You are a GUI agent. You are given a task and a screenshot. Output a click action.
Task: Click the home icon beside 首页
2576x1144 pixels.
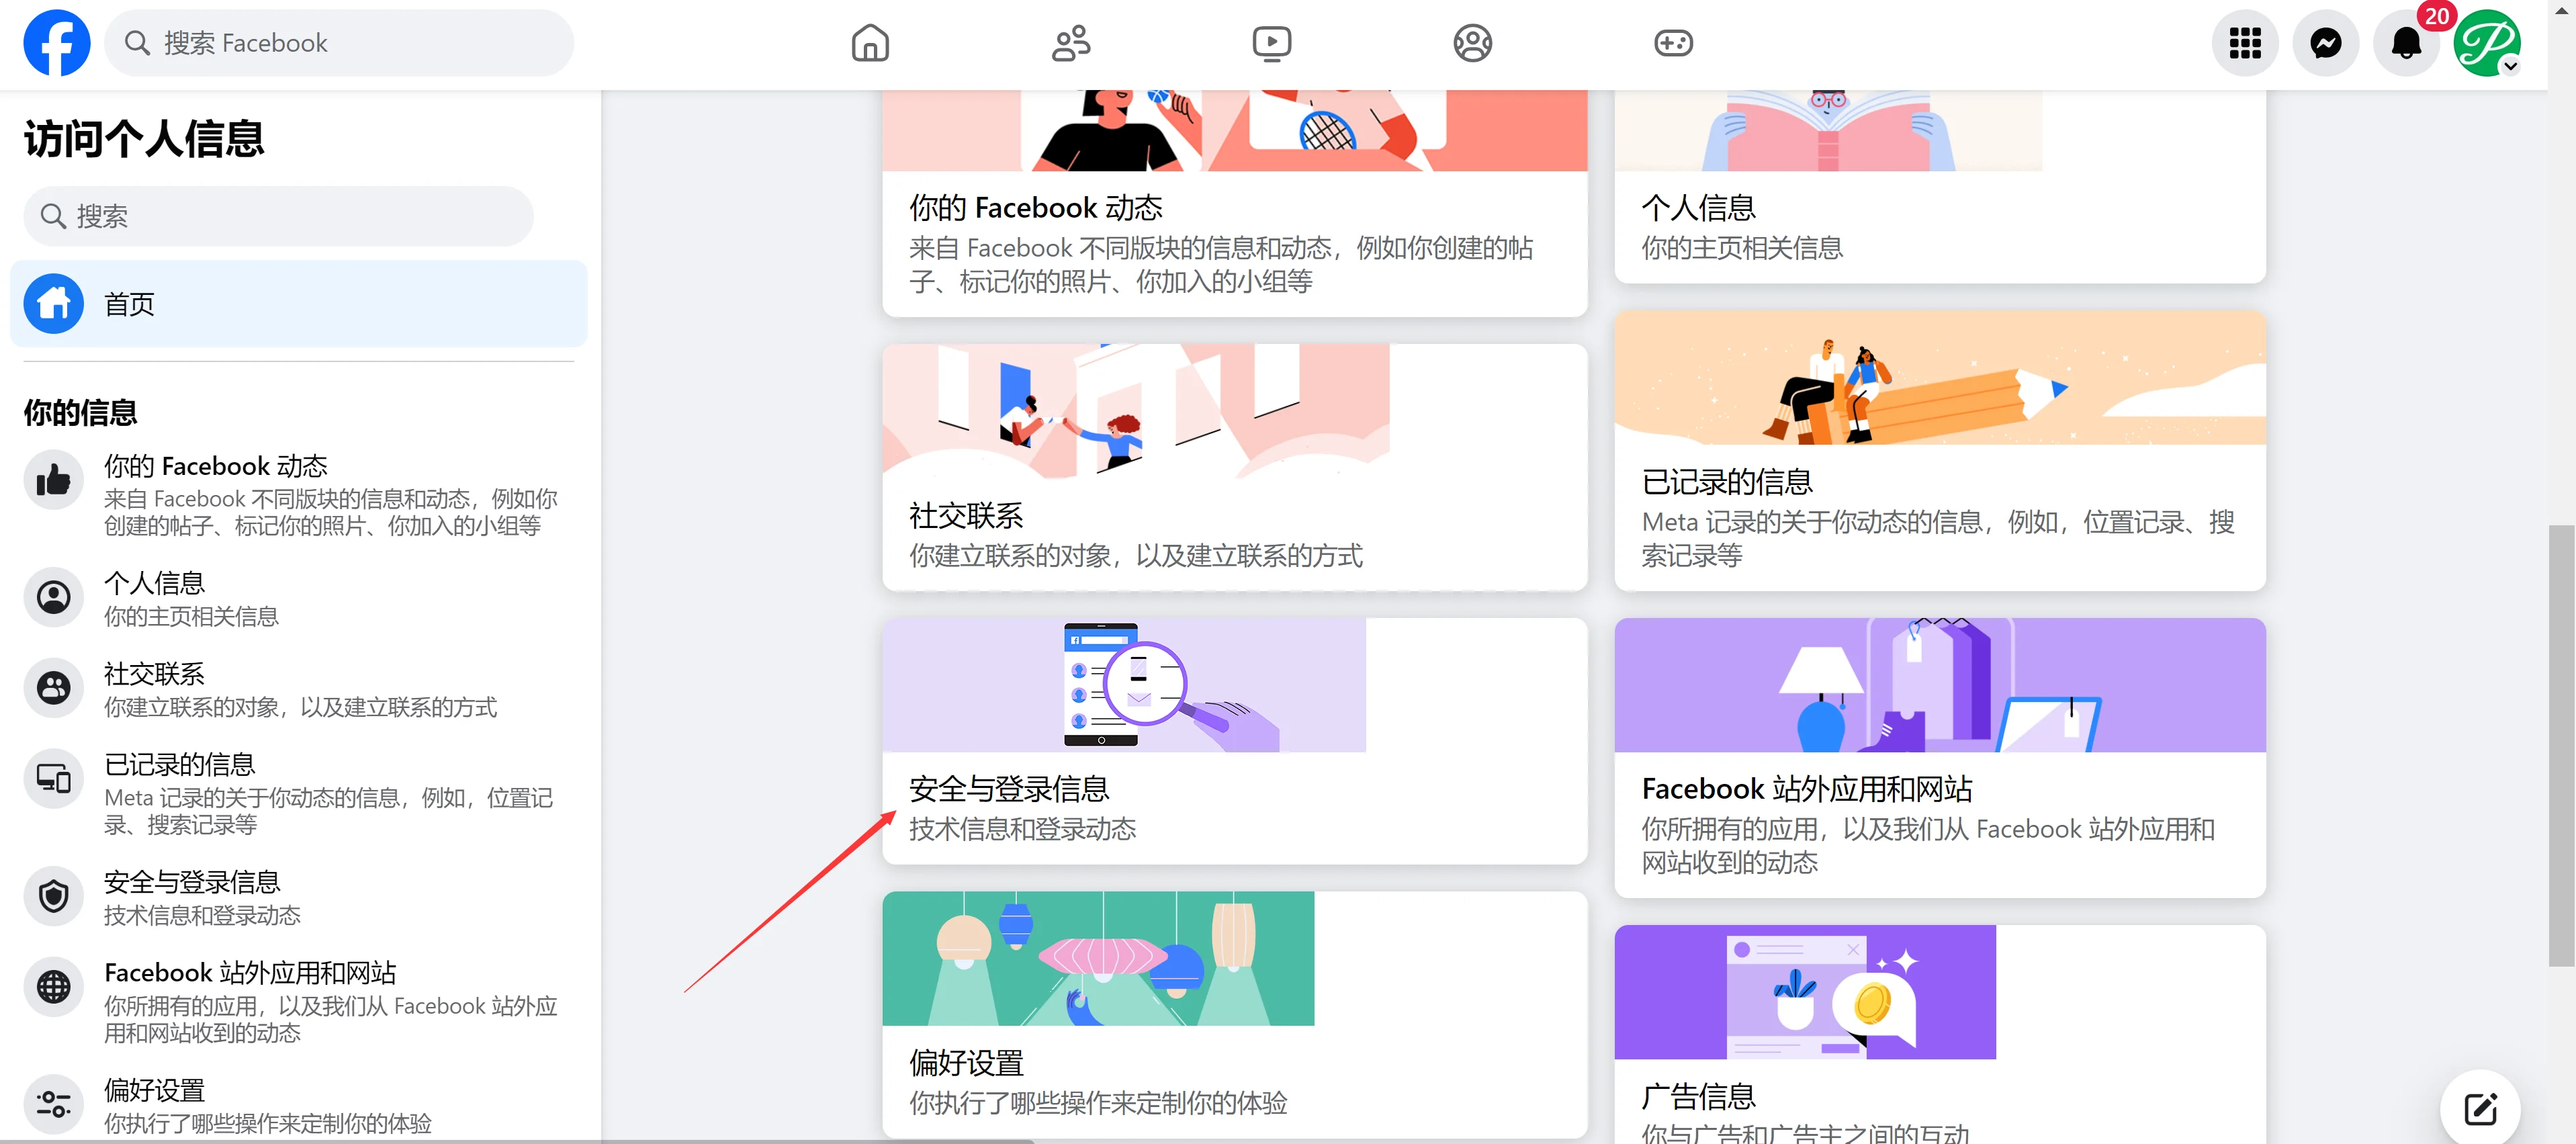(x=54, y=304)
